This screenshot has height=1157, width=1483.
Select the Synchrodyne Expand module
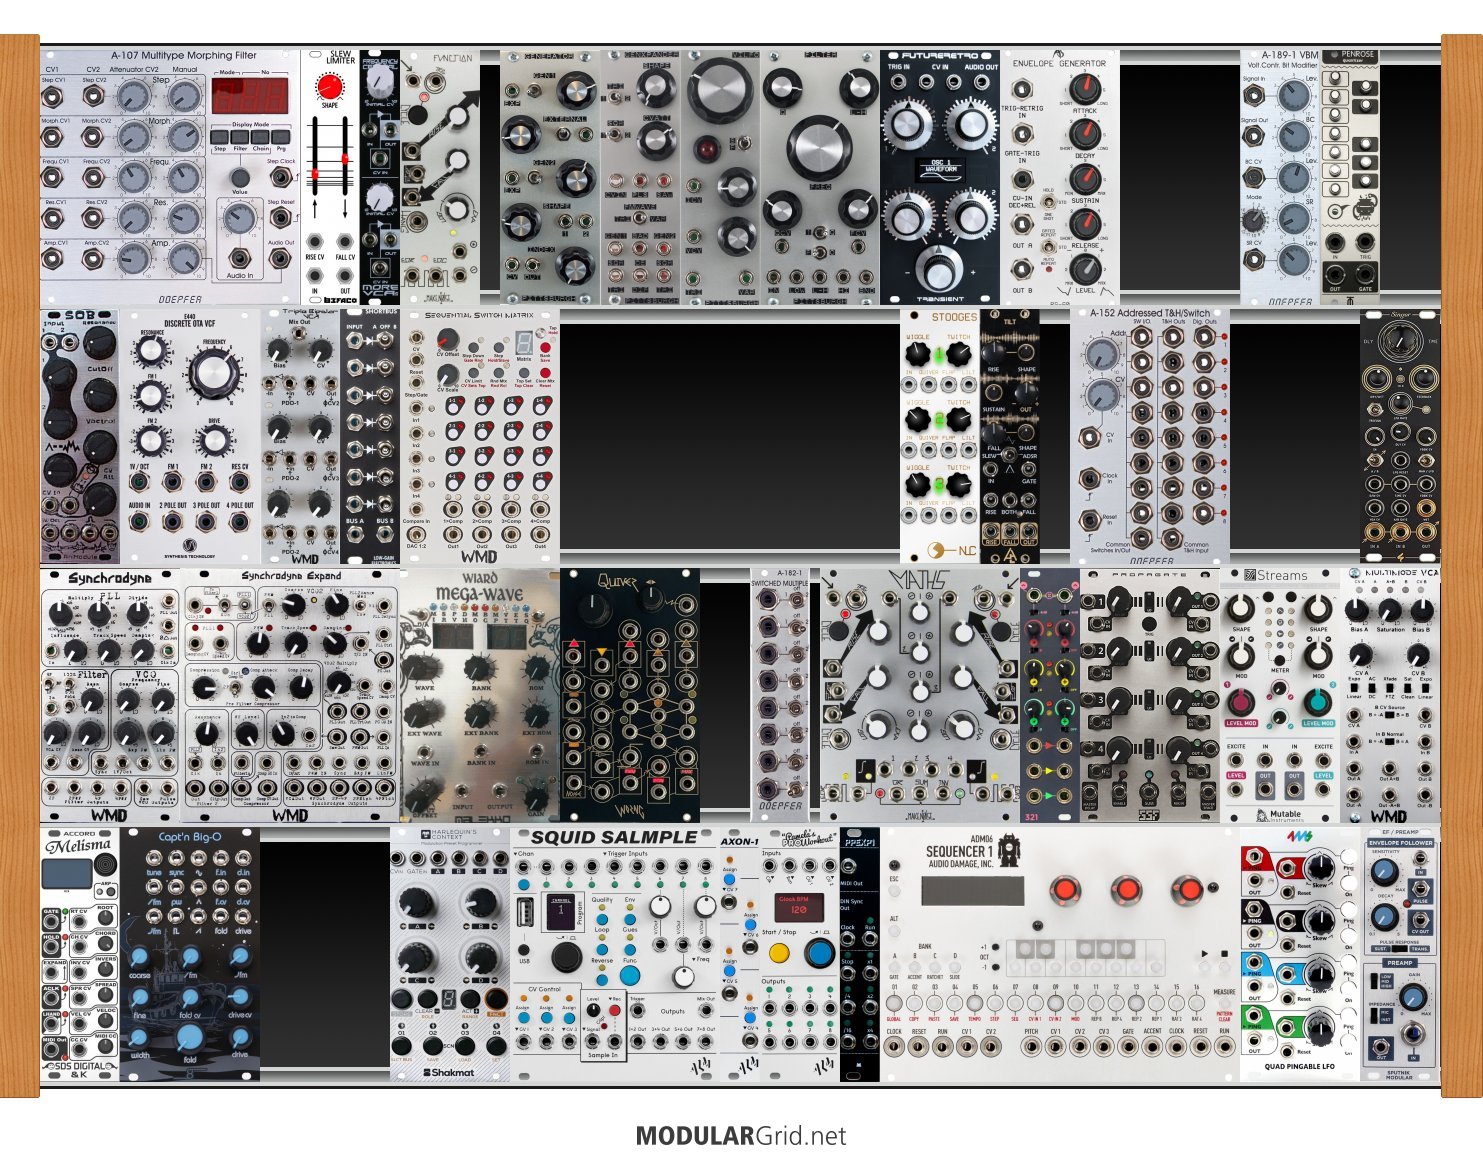point(290,695)
